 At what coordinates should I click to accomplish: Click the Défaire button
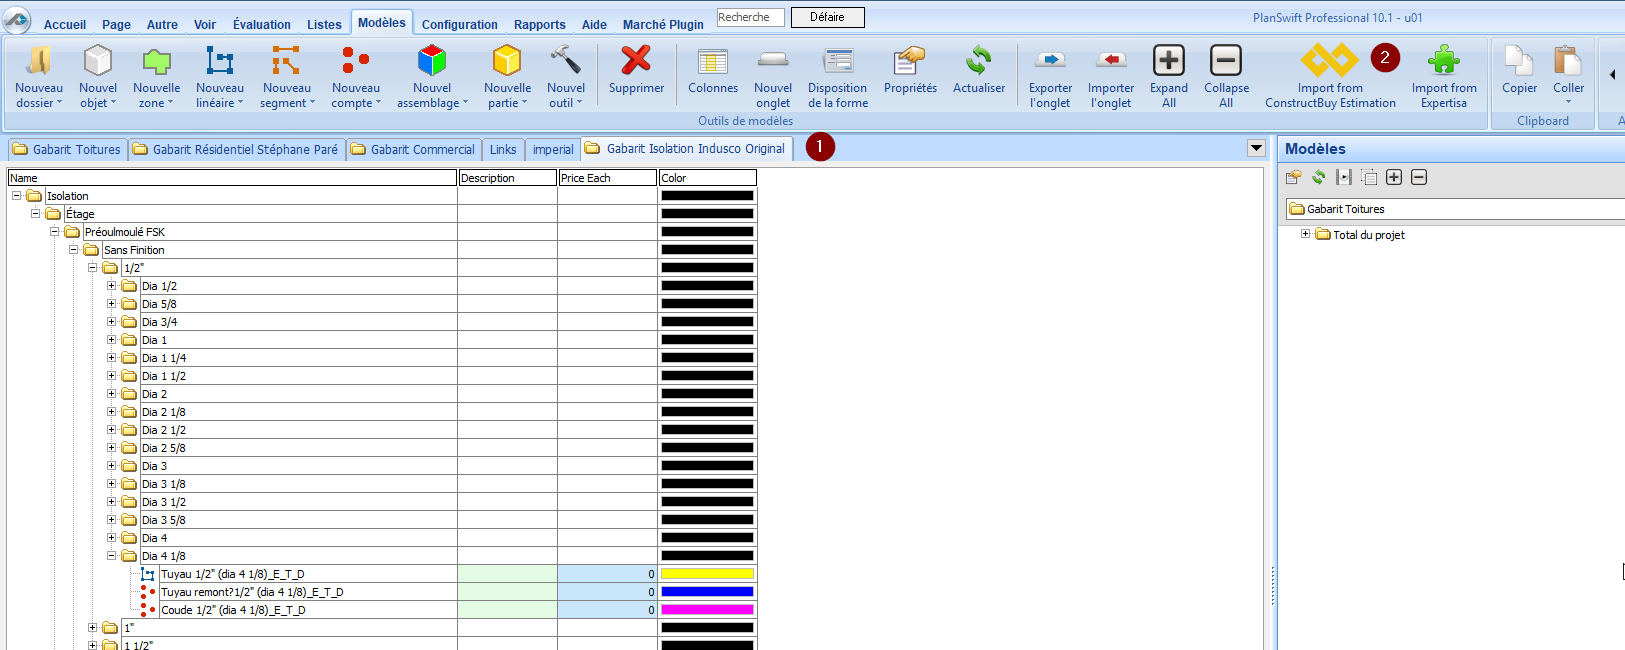(x=827, y=17)
